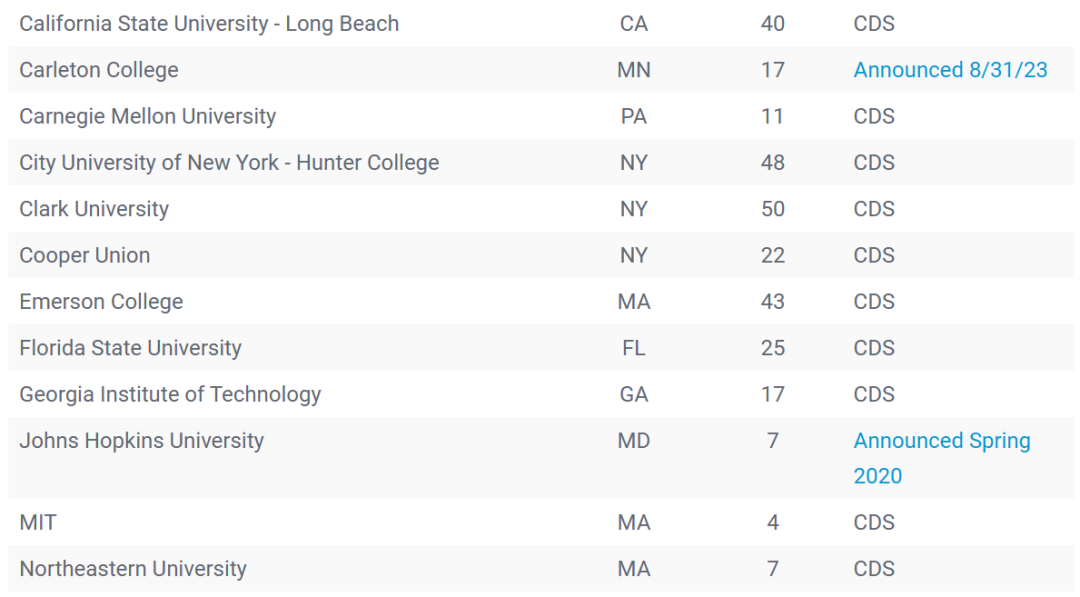Select the MIT row name
The image size is (1080, 597).
38,523
